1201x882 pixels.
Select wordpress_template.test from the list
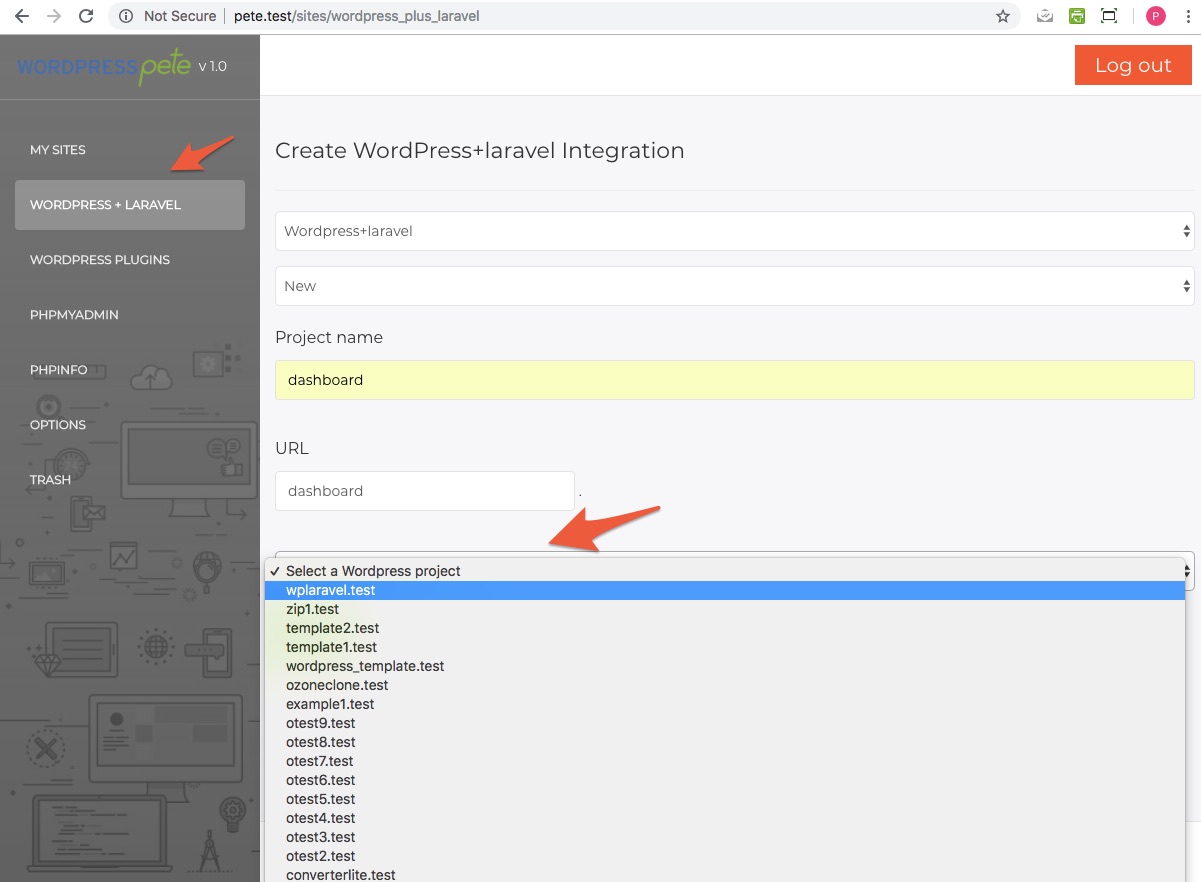[725, 666]
